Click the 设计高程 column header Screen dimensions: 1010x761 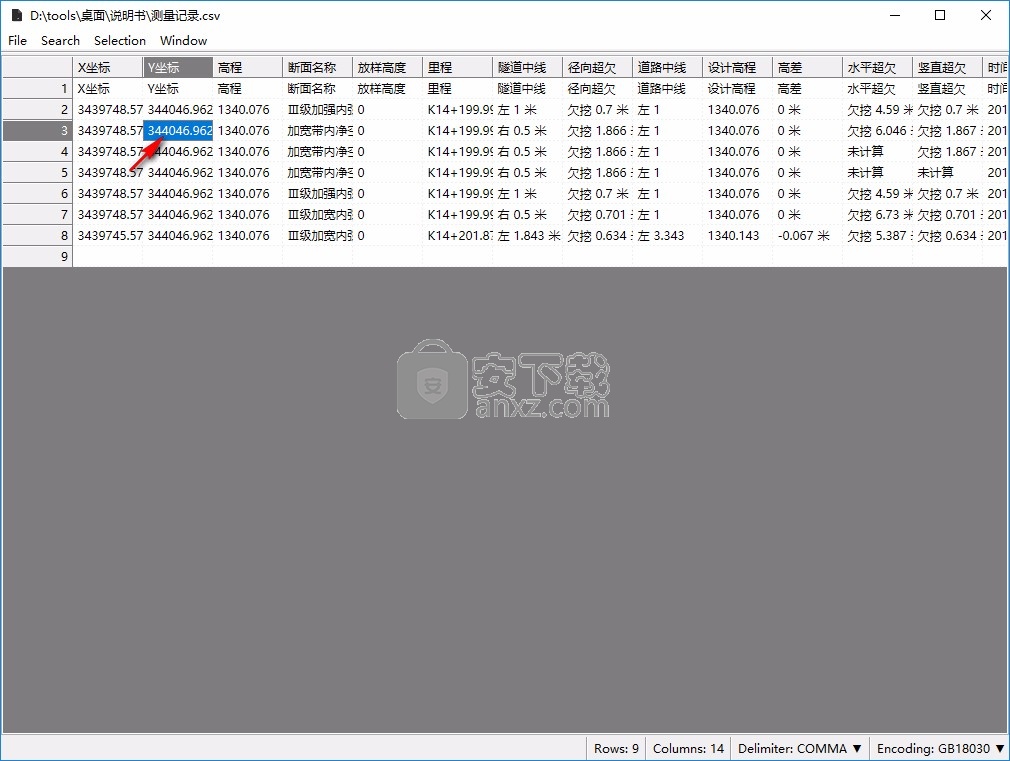pyautogui.click(x=737, y=68)
